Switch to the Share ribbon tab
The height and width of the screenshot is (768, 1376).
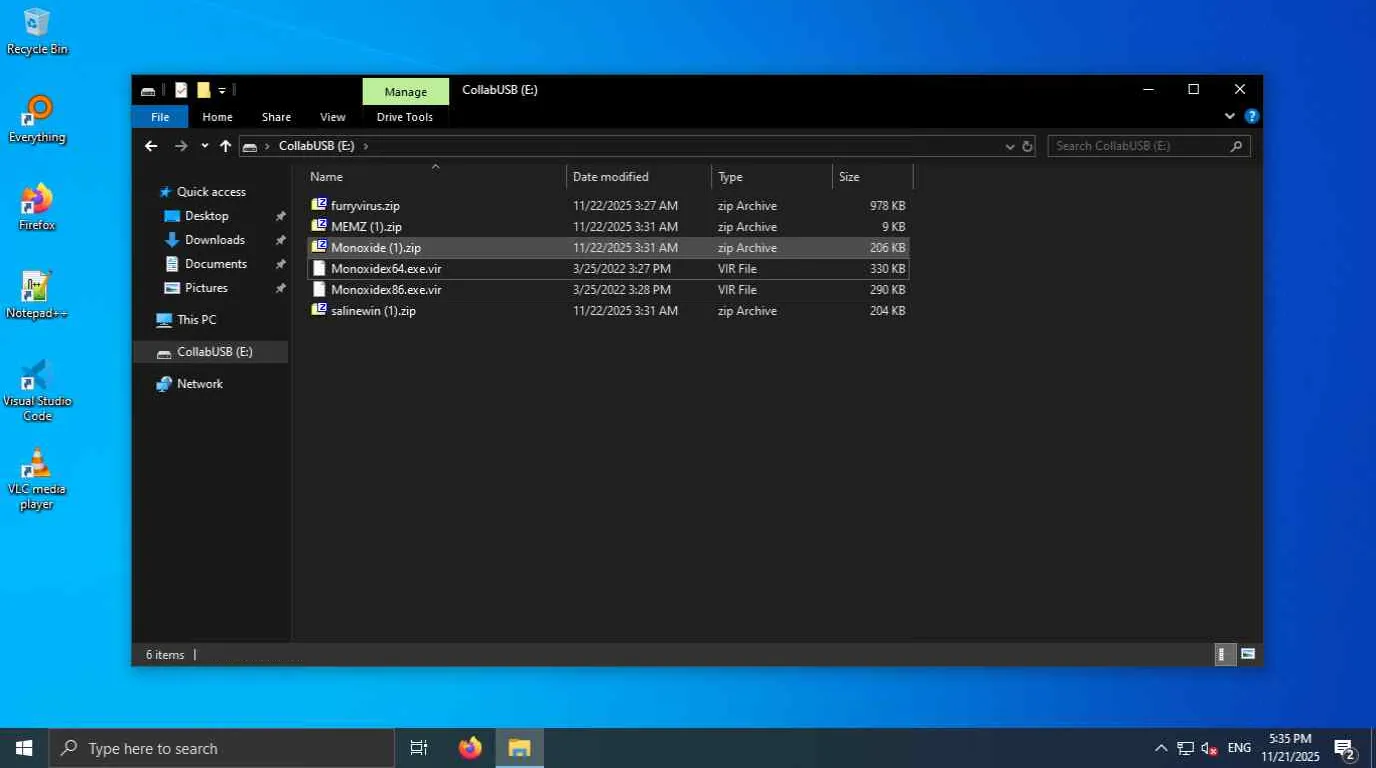tap(276, 117)
